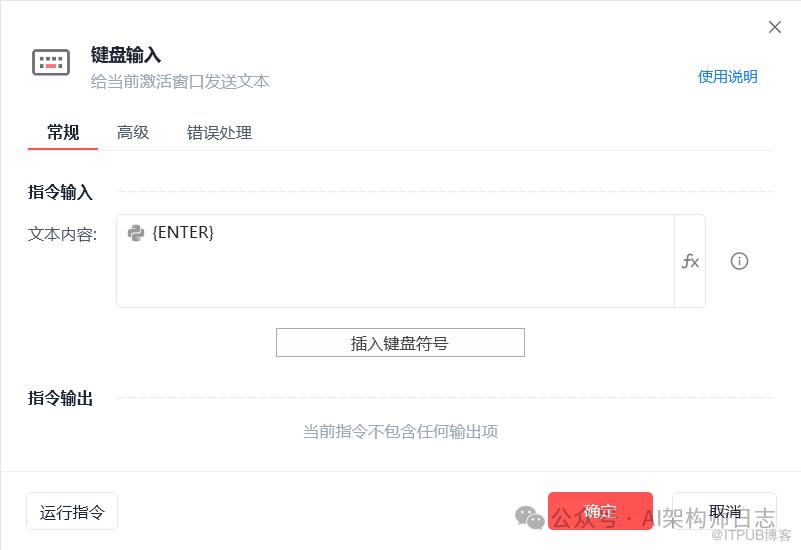Click the keyboard icon in the dialog header
This screenshot has width=801, height=550.
[x=51, y=62]
